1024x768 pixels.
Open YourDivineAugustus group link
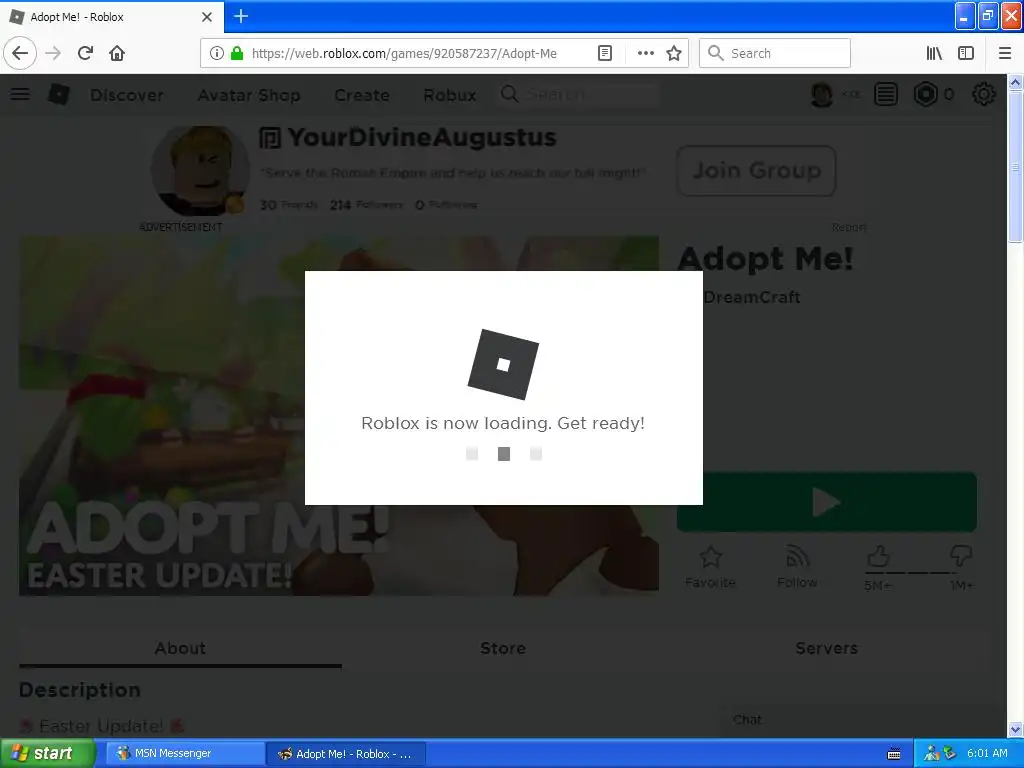(422, 138)
